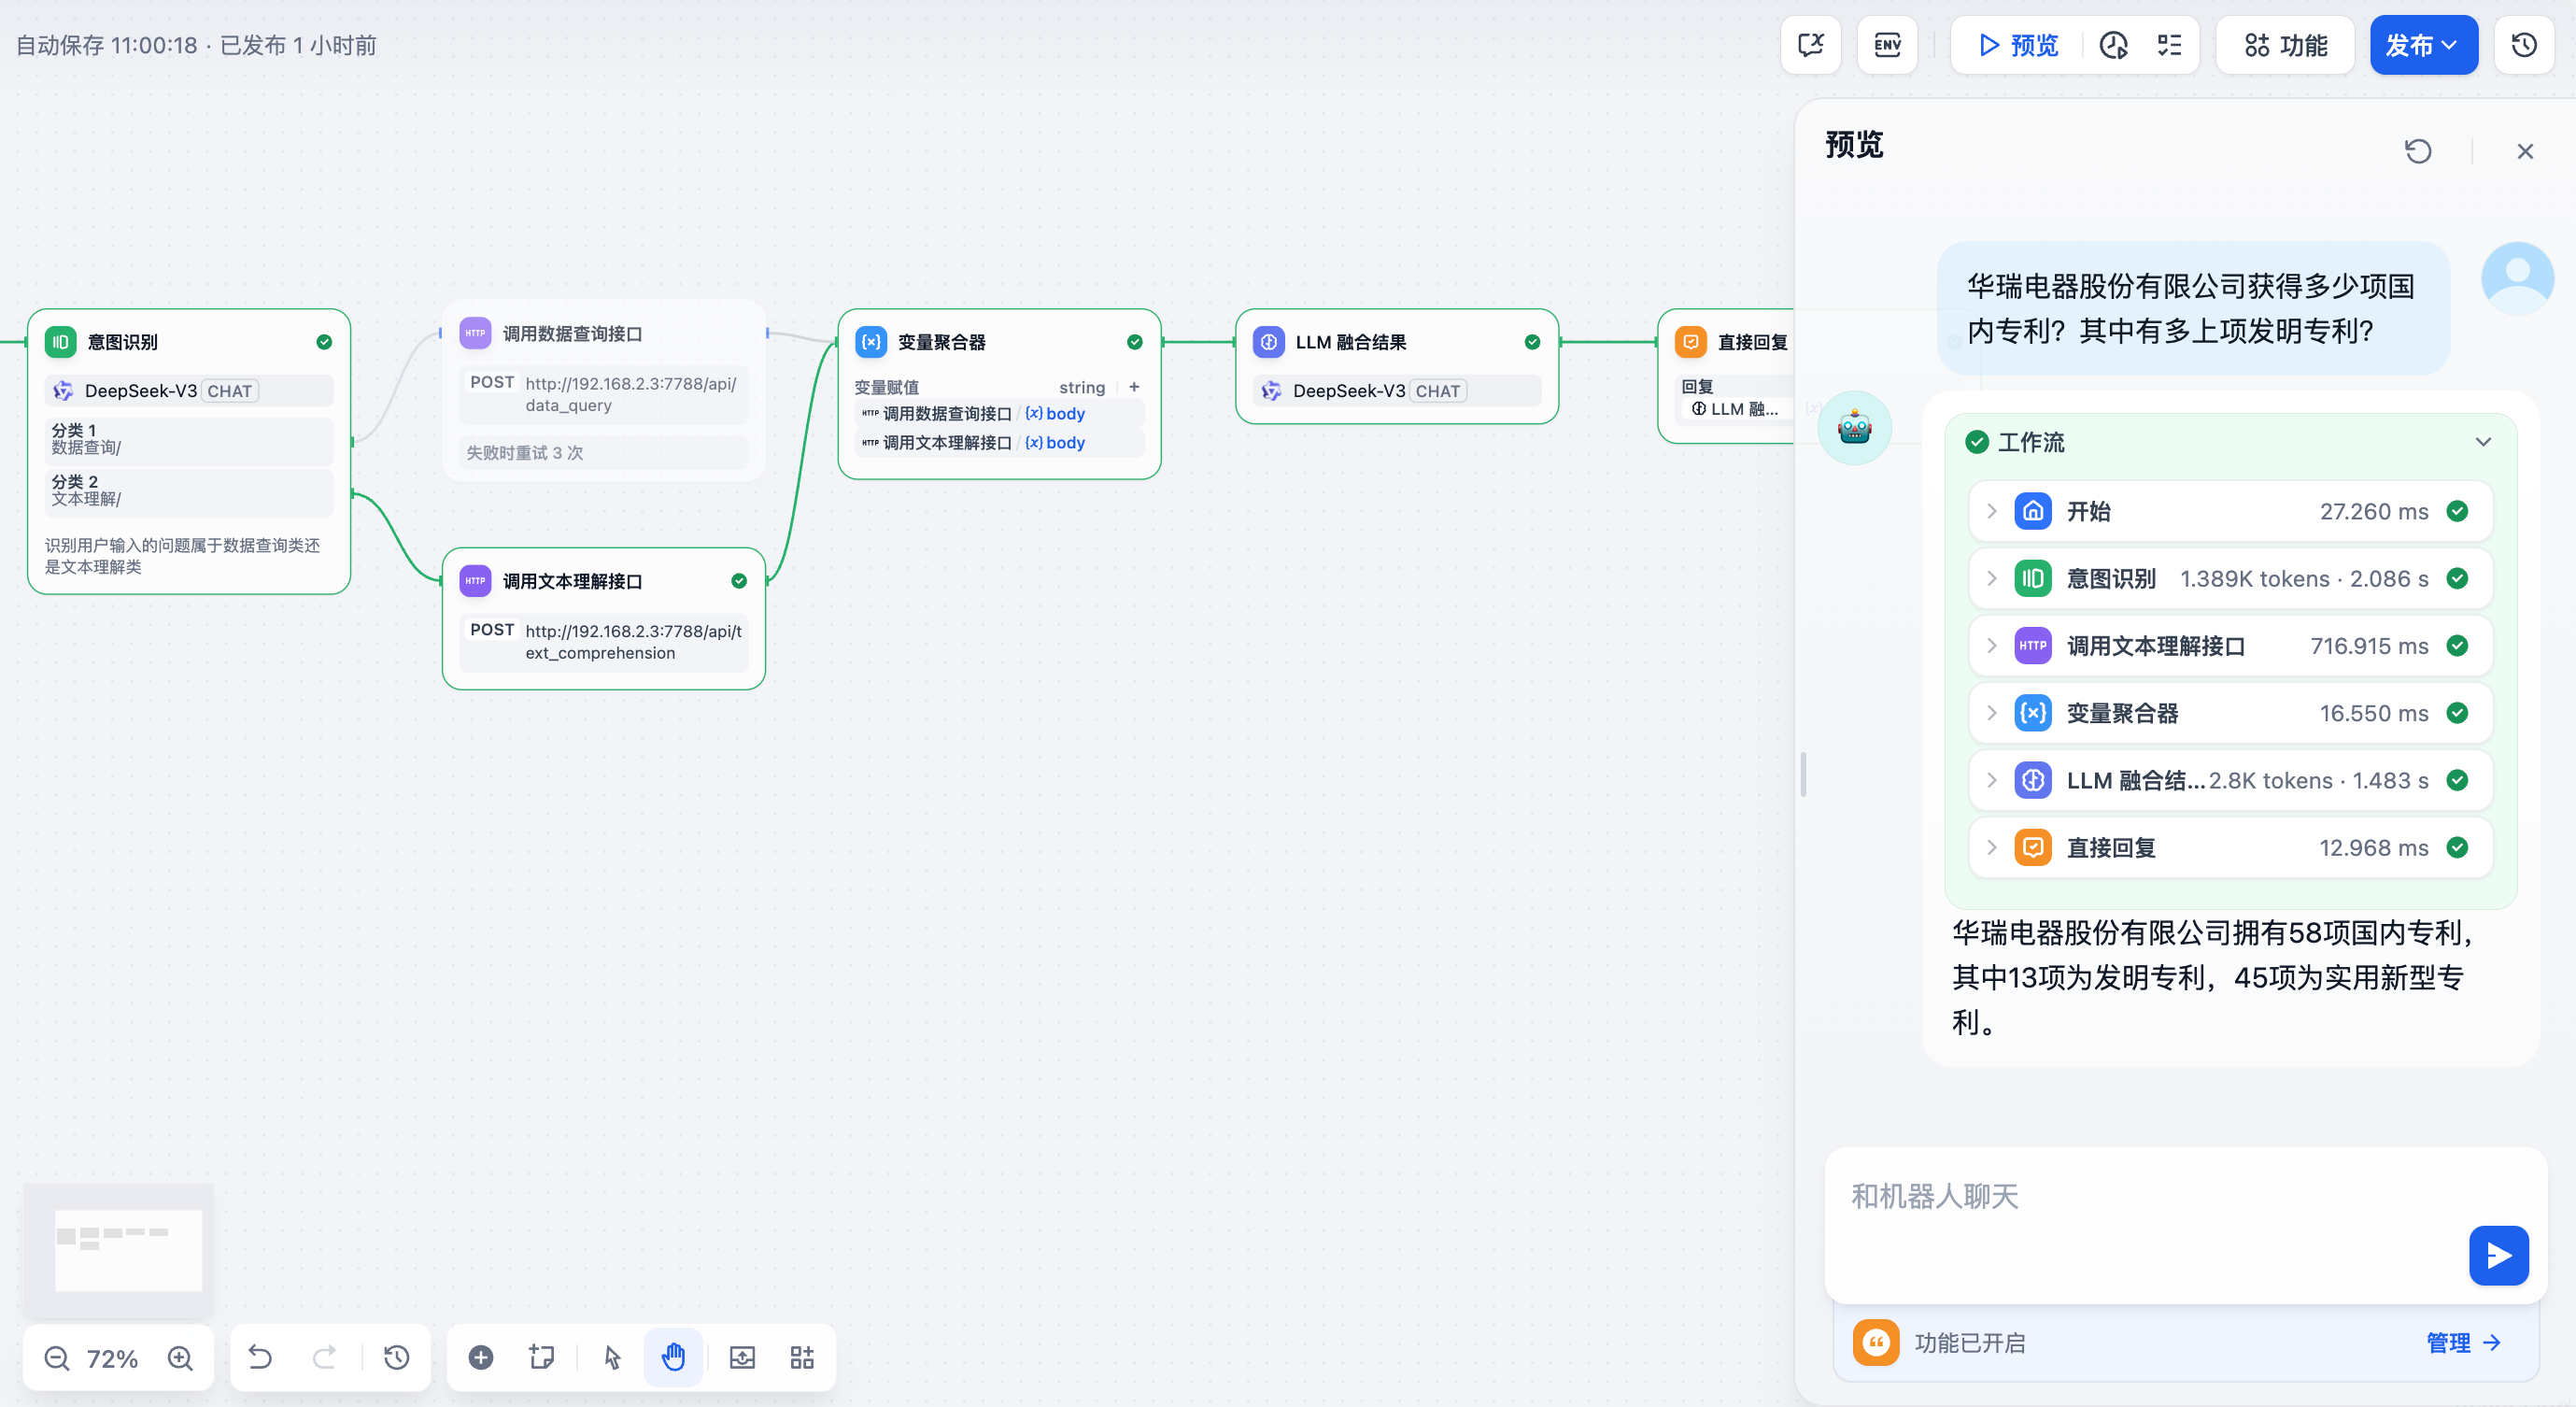Click the 预览 button in toolbar
This screenshot has height=1407, width=2576.
[2018, 45]
